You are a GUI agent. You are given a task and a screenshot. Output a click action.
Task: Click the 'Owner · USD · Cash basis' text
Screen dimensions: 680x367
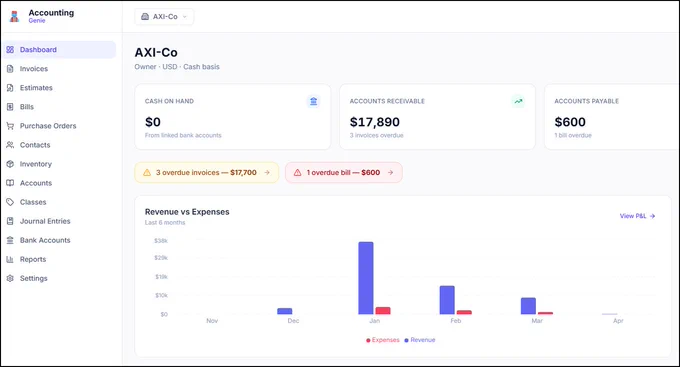point(177,67)
